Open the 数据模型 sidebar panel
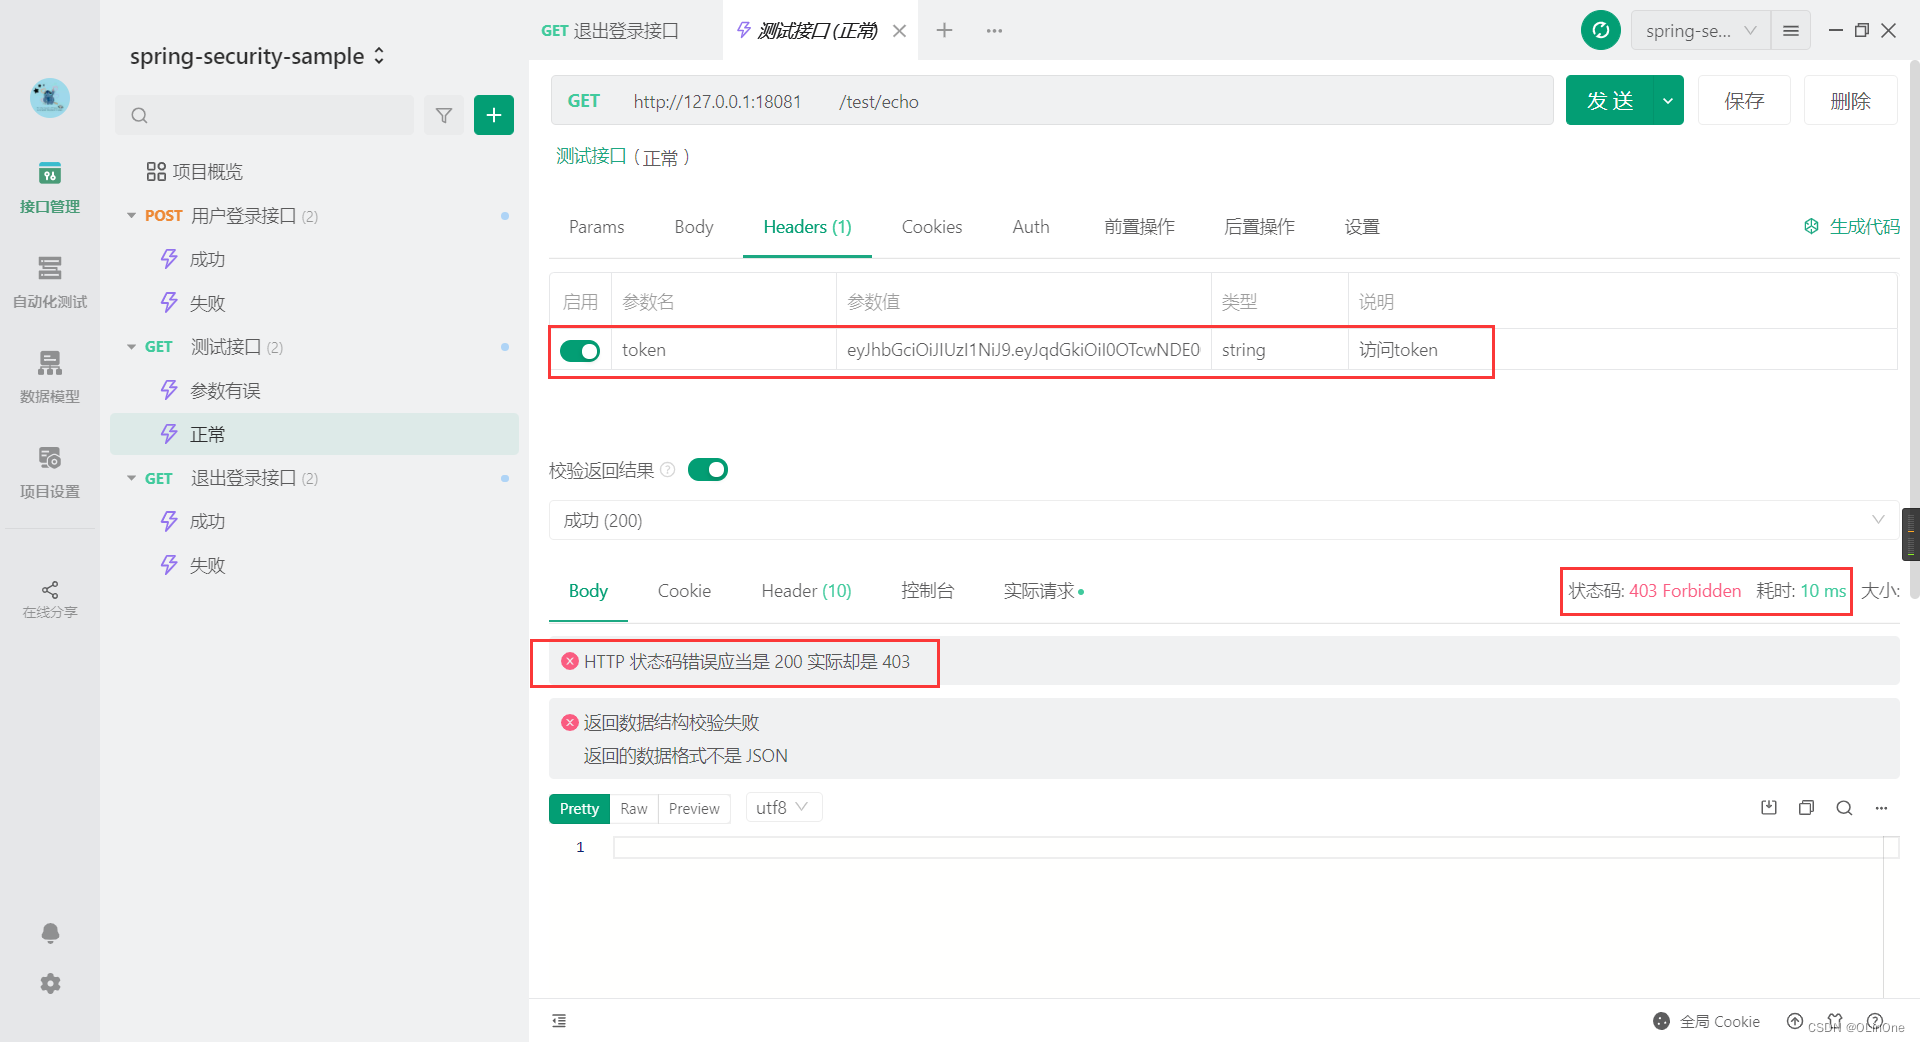 pos(49,378)
